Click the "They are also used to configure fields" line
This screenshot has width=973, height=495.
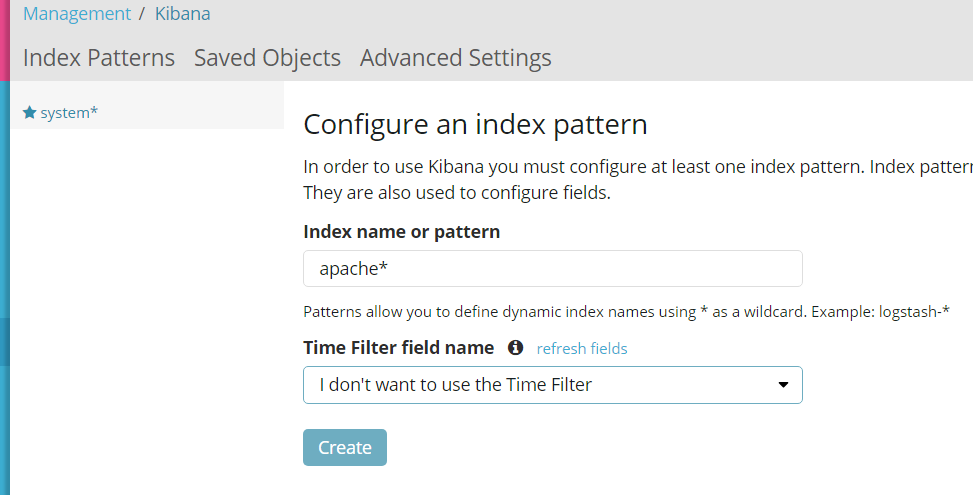456,192
